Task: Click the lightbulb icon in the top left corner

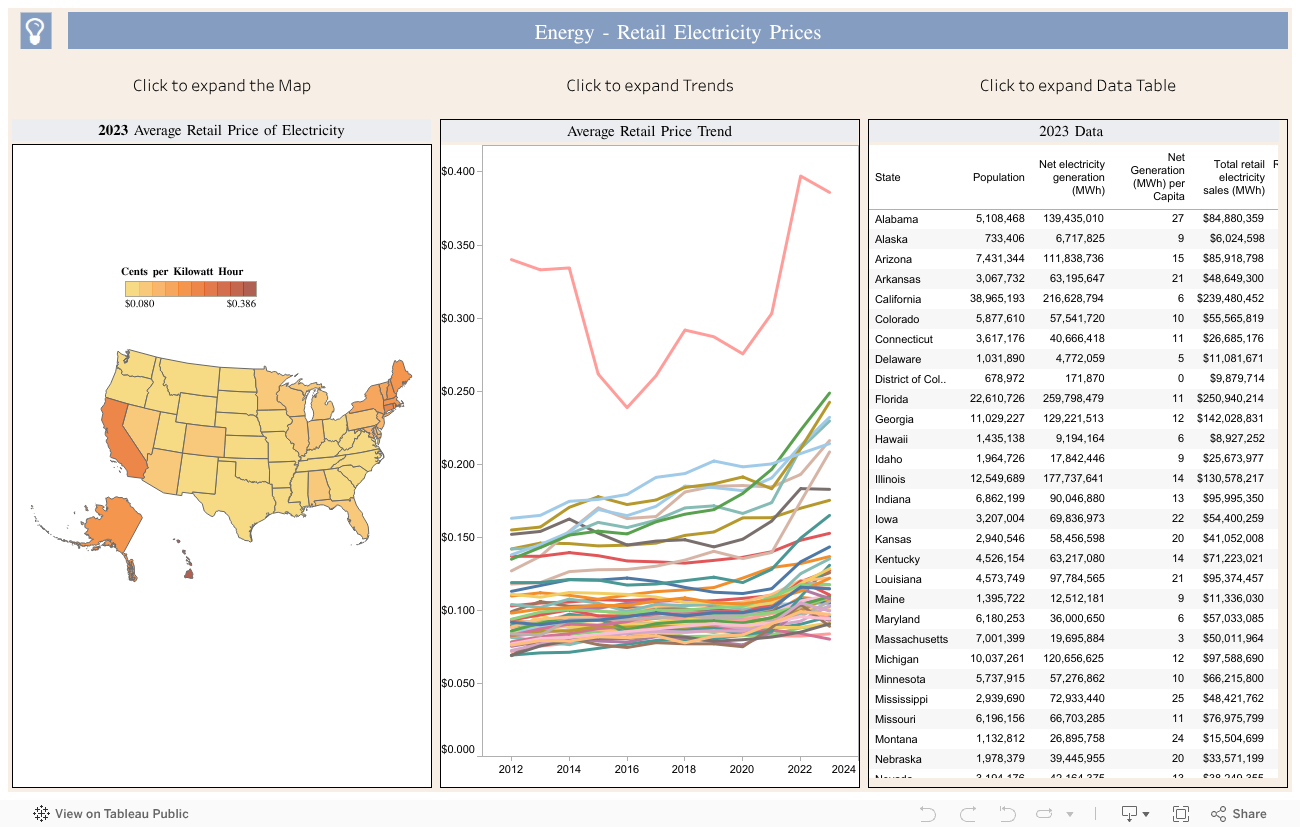Action: pyautogui.click(x=35, y=30)
